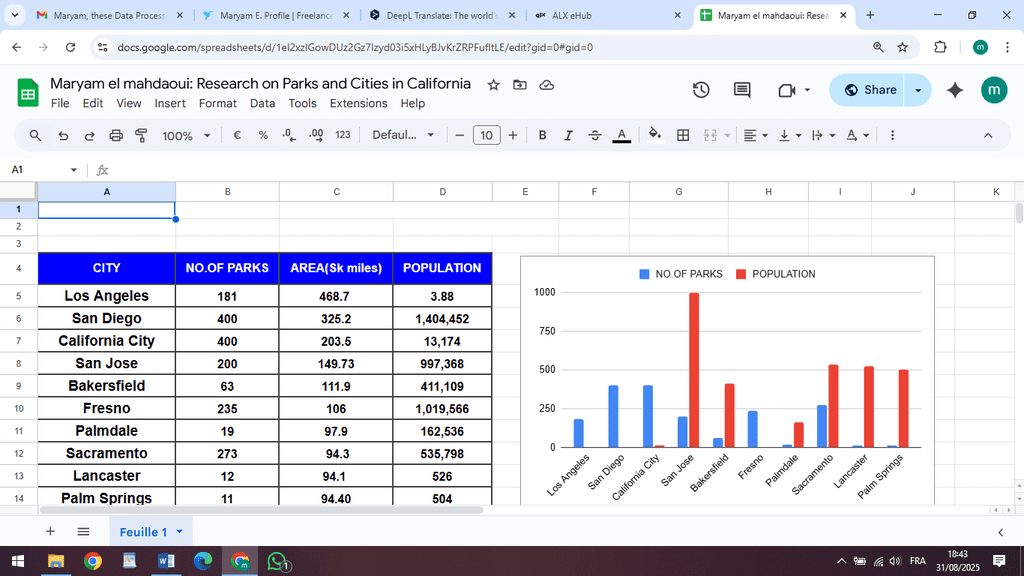Click the Share button
Image resolution: width=1024 pixels, height=576 pixels.
(x=869, y=90)
